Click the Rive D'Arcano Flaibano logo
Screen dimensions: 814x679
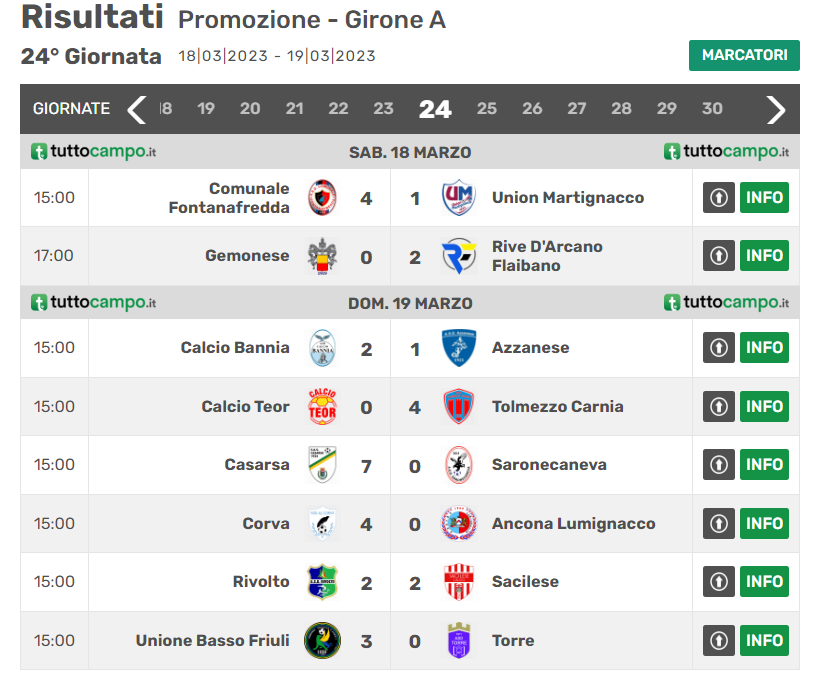pos(459,256)
